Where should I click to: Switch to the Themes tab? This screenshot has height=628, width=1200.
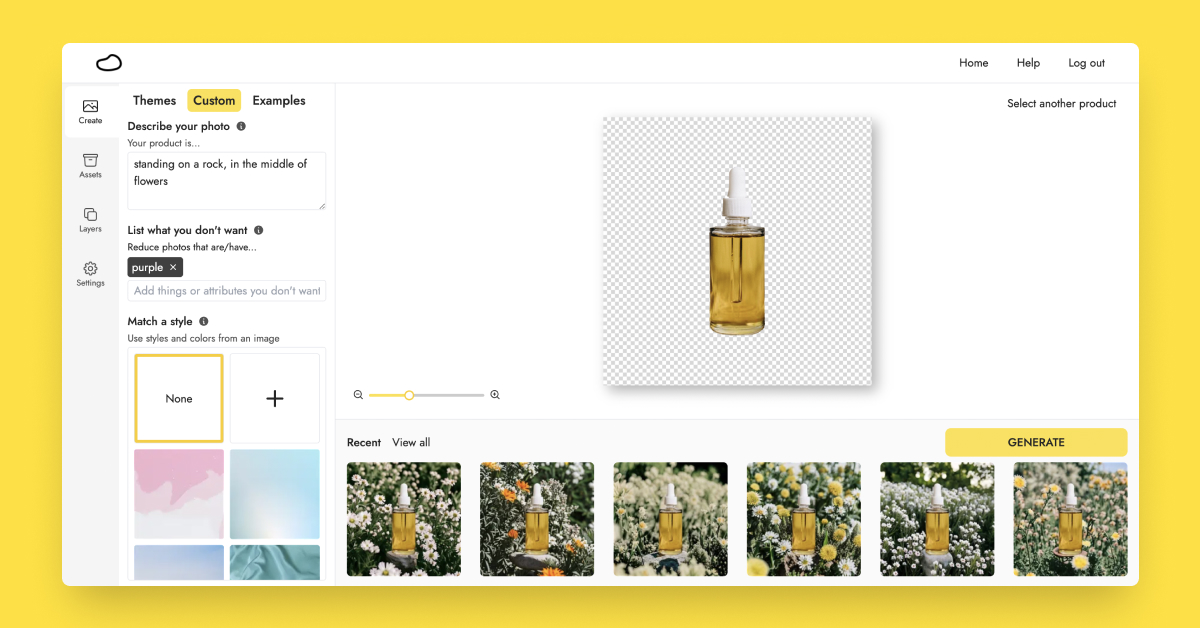click(154, 101)
